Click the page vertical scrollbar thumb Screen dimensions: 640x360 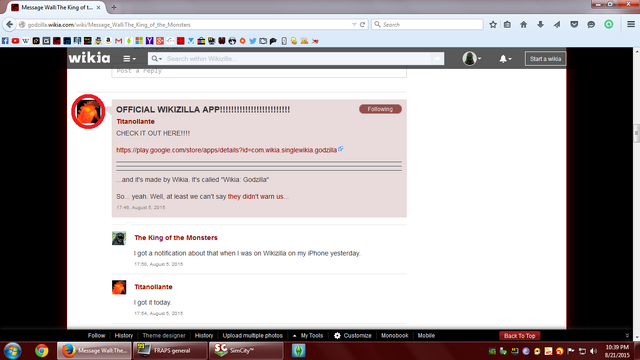tap(636, 133)
